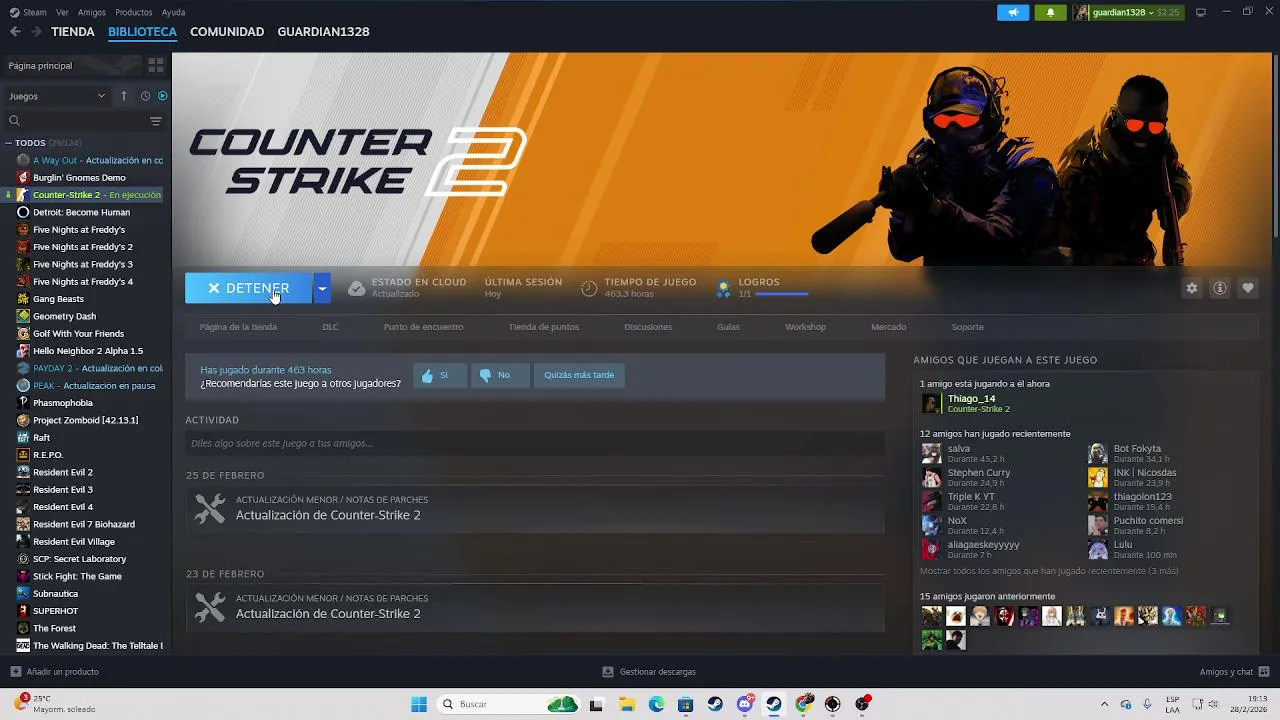
Task: Open the Mercado tab
Action: click(x=888, y=327)
